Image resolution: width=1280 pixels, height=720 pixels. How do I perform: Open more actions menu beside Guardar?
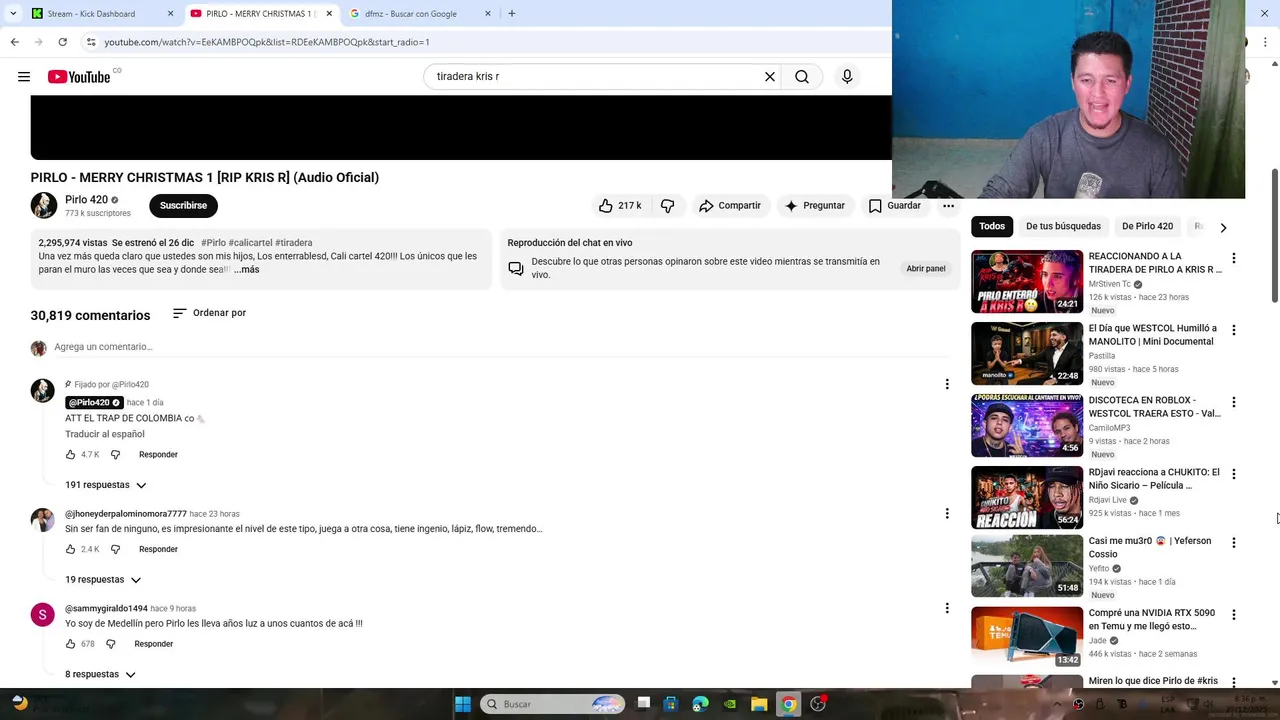tap(948, 205)
